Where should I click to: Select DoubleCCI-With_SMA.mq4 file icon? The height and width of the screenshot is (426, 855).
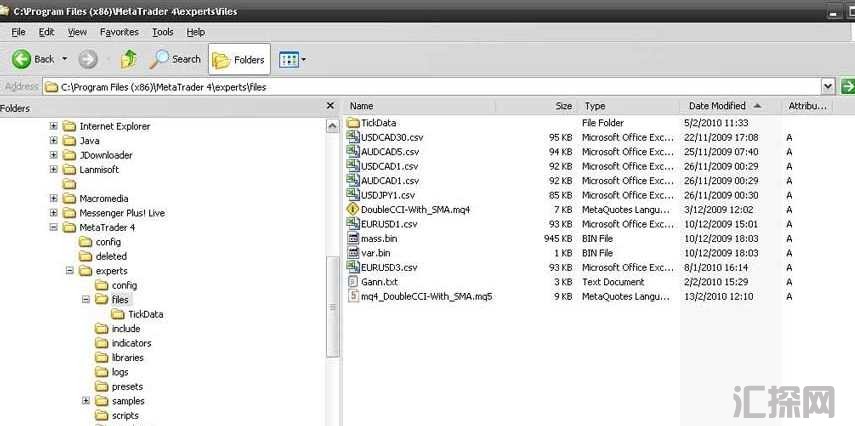point(352,209)
